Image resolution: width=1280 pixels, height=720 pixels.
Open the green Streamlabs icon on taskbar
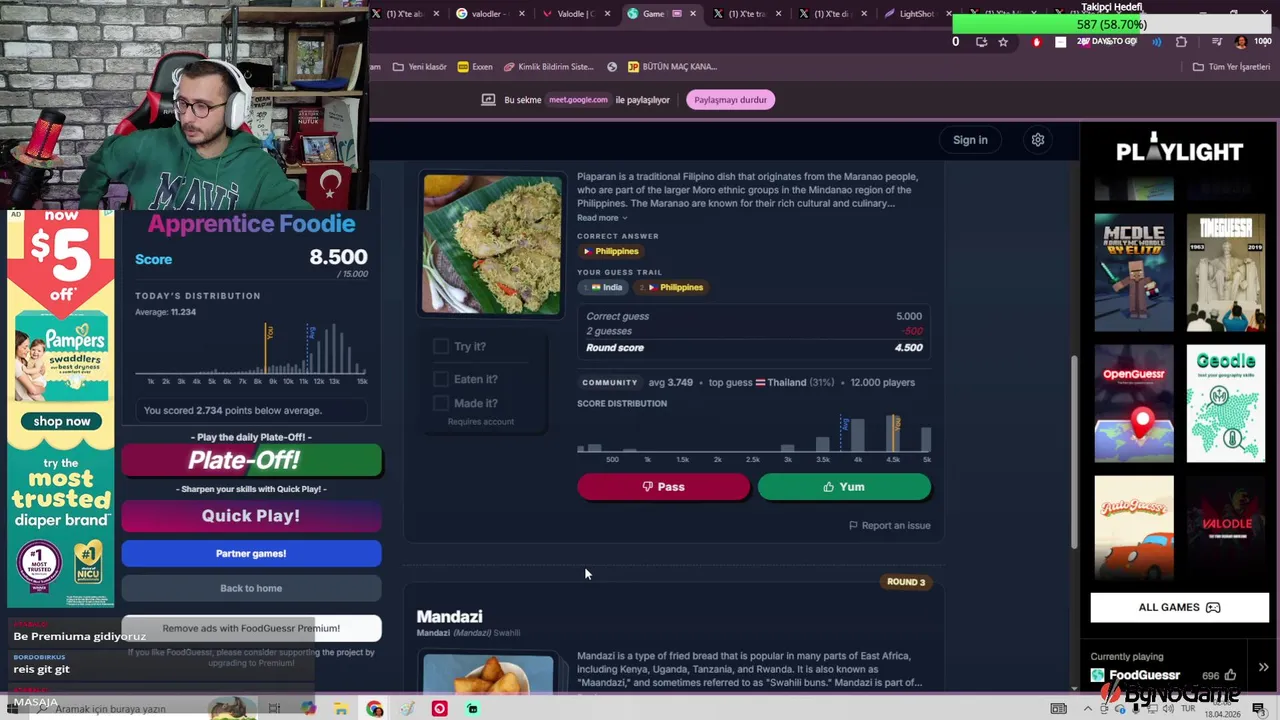472,709
